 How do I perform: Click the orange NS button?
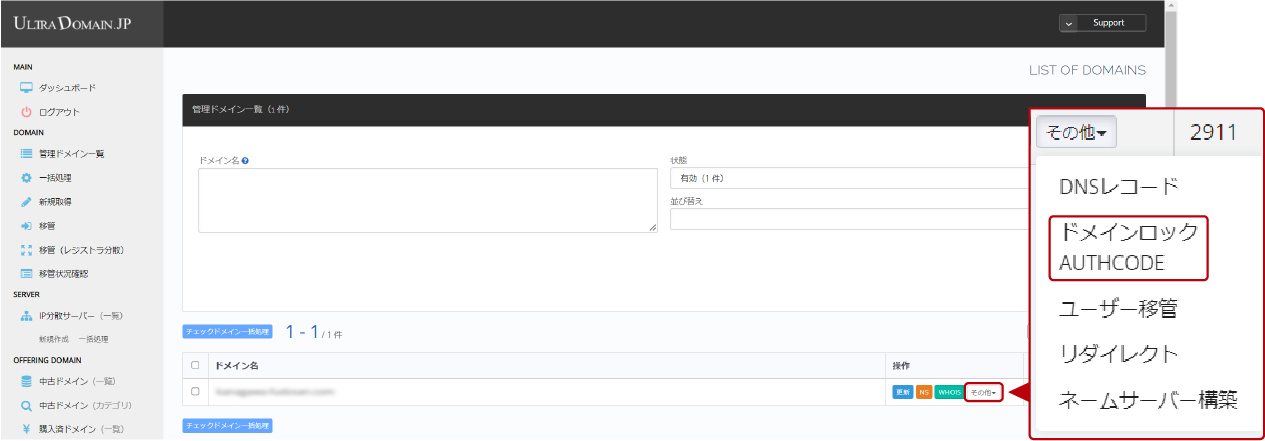(924, 392)
